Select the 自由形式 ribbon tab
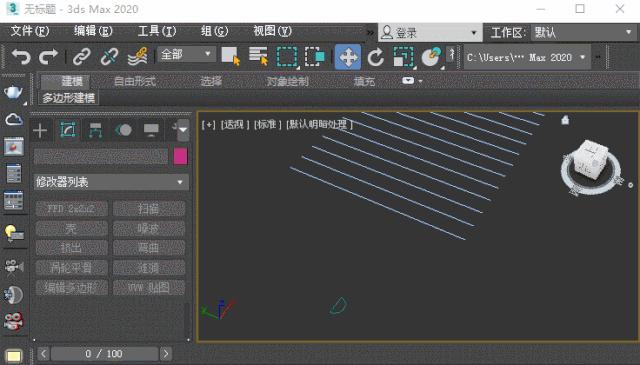The image size is (640, 365). [x=135, y=81]
